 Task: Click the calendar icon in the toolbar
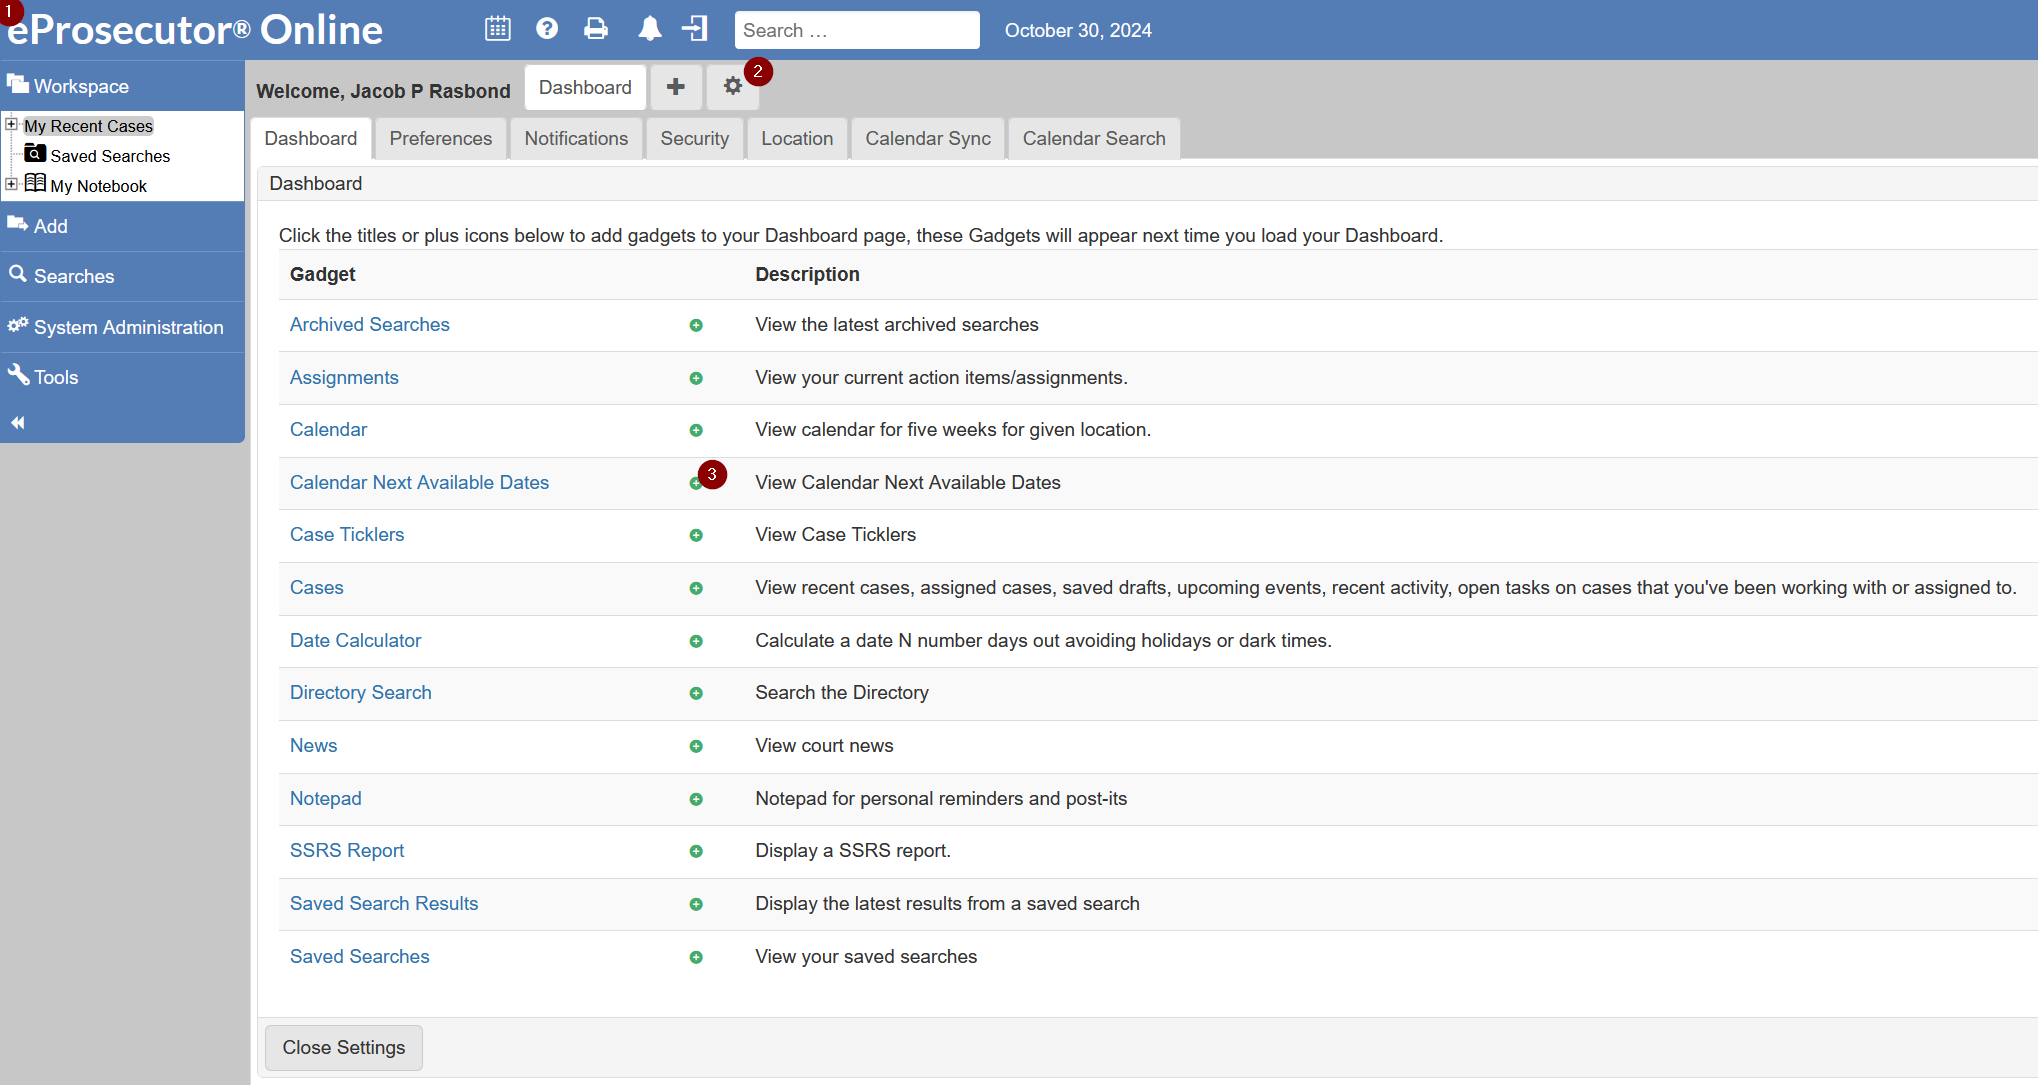click(x=497, y=30)
